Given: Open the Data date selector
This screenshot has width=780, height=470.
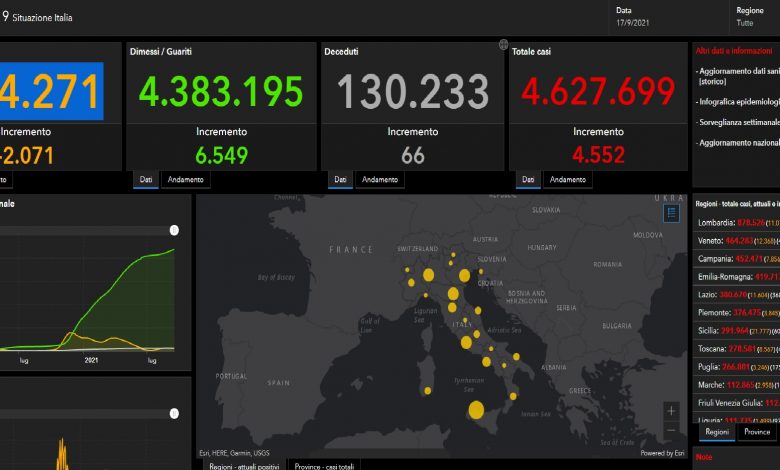Looking at the screenshot, I should point(632,20).
